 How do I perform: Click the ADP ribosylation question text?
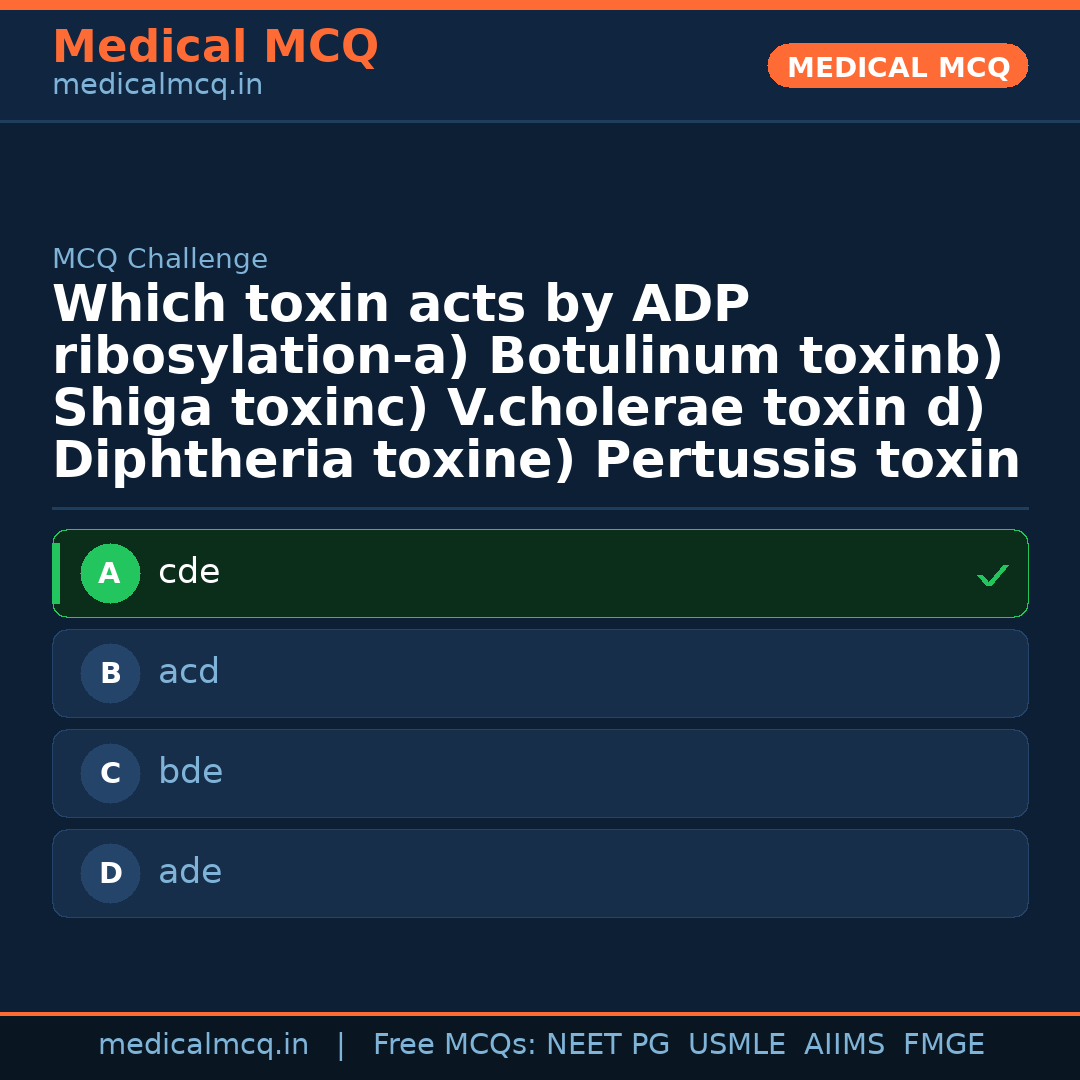pos(536,382)
